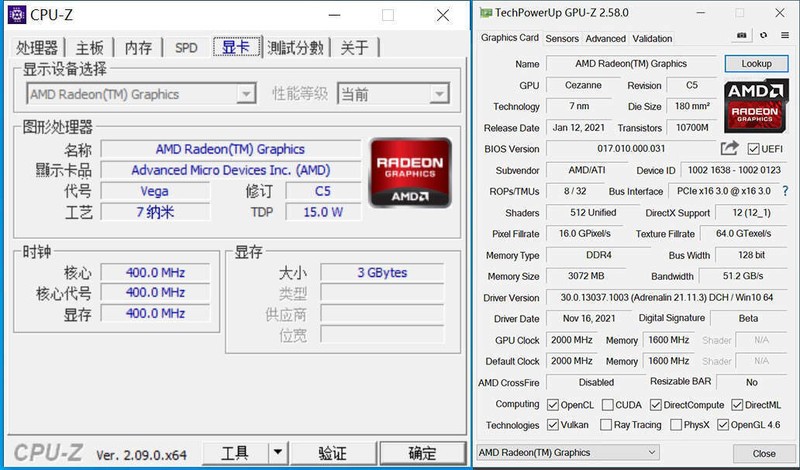The height and width of the screenshot is (470, 800).
Task: Click the GPU-Z title bar app icon
Action: [485, 13]
